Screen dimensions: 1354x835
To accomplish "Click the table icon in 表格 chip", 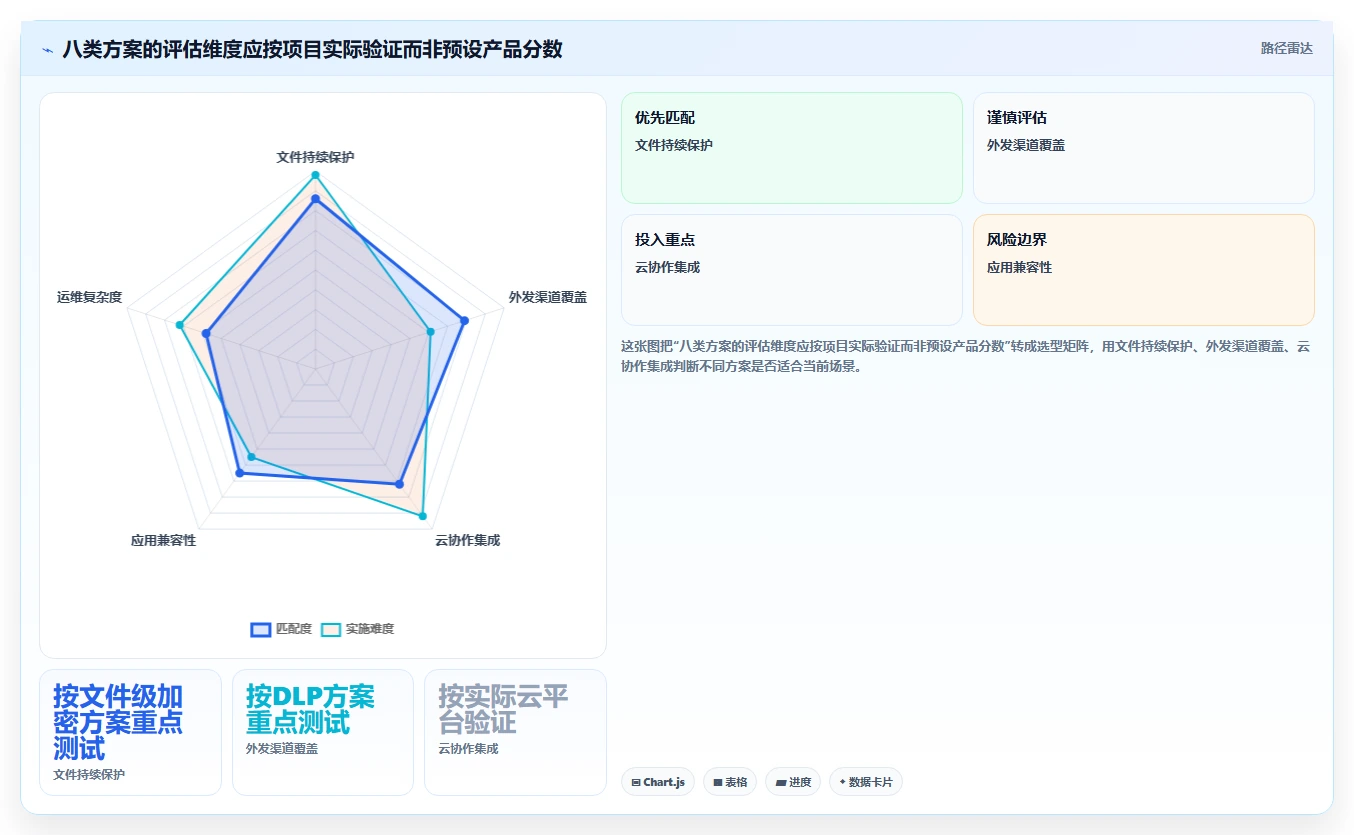I will pyautogui.click(x=717, y=783).
